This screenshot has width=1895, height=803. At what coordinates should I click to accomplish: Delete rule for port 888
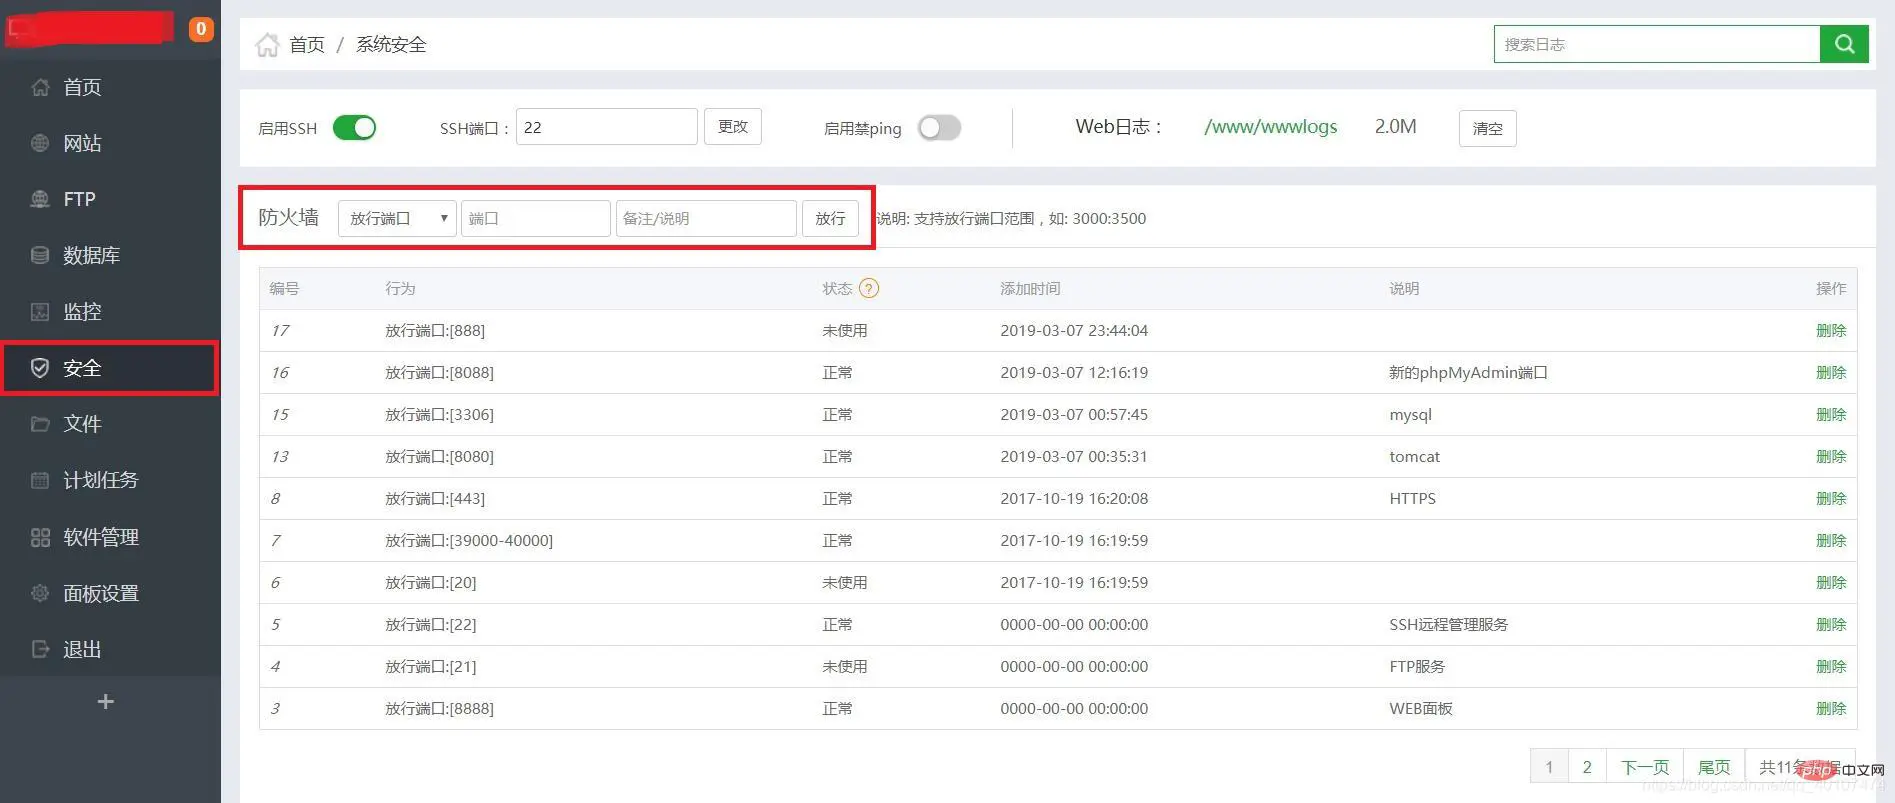[x=1831, y=330]
